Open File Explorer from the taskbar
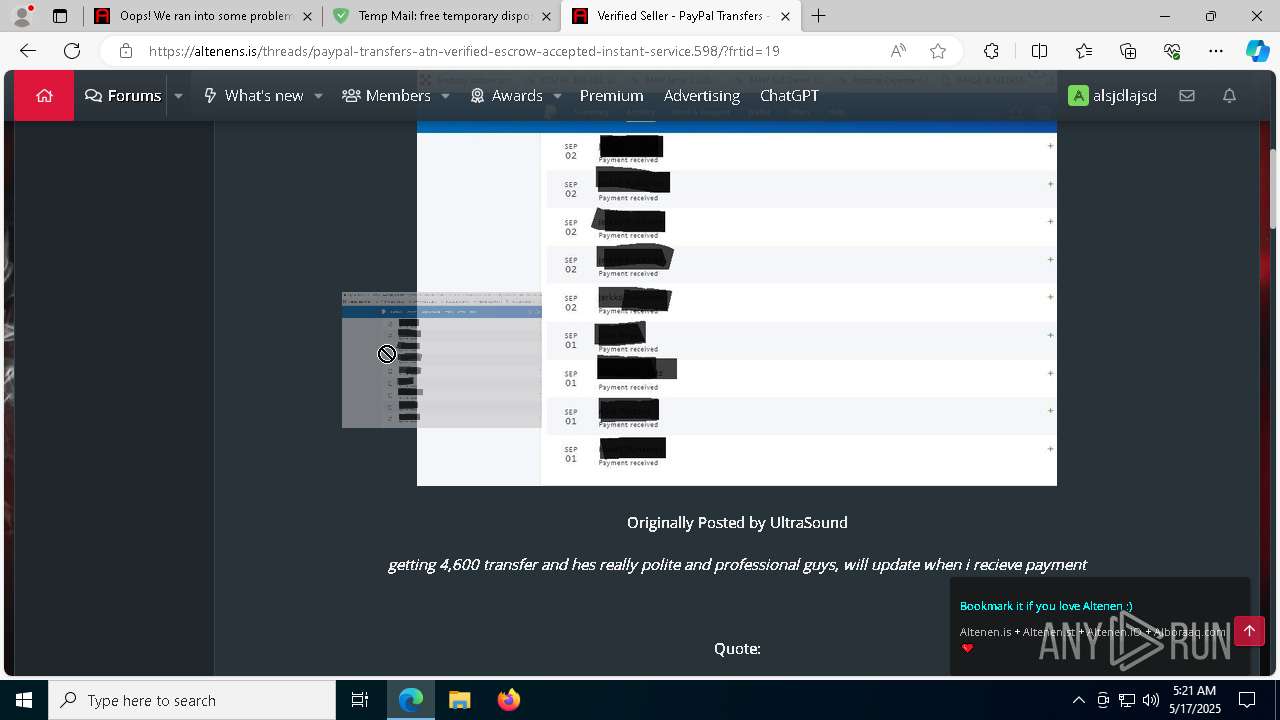Screen dimensions: 1280x720 tap(459, 700)
